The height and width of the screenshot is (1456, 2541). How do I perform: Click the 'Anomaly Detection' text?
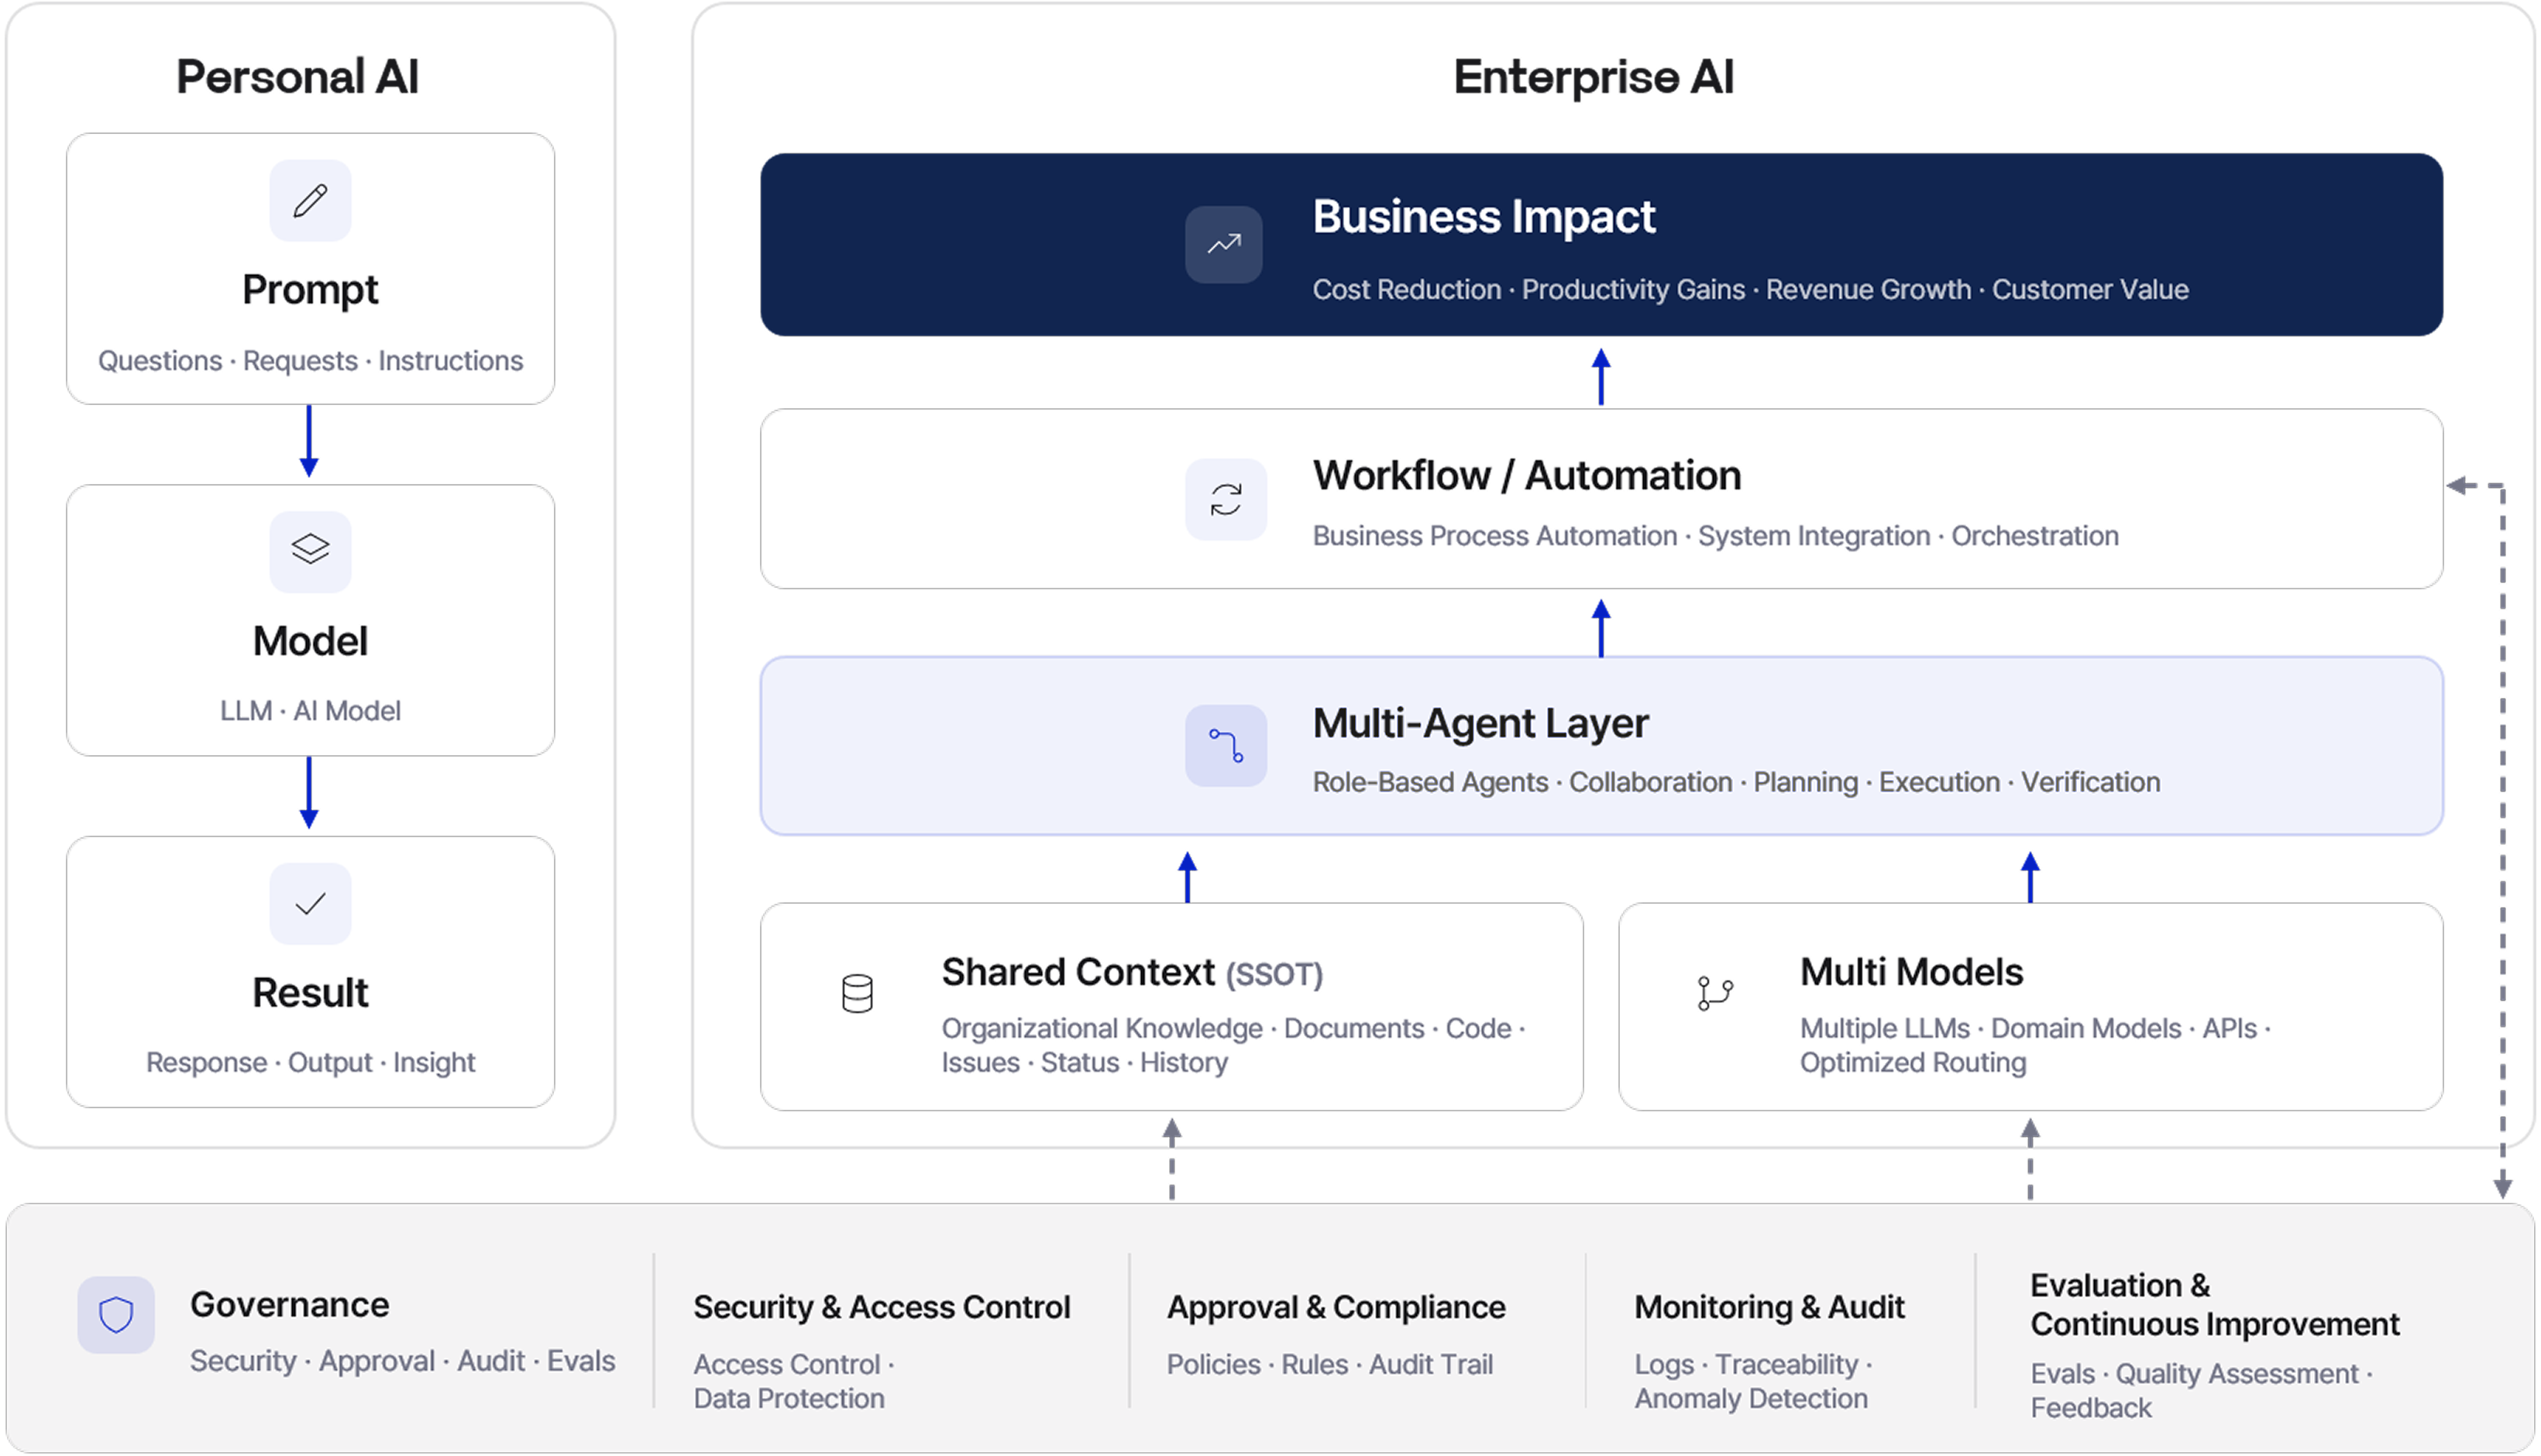coord(1751,1398)
